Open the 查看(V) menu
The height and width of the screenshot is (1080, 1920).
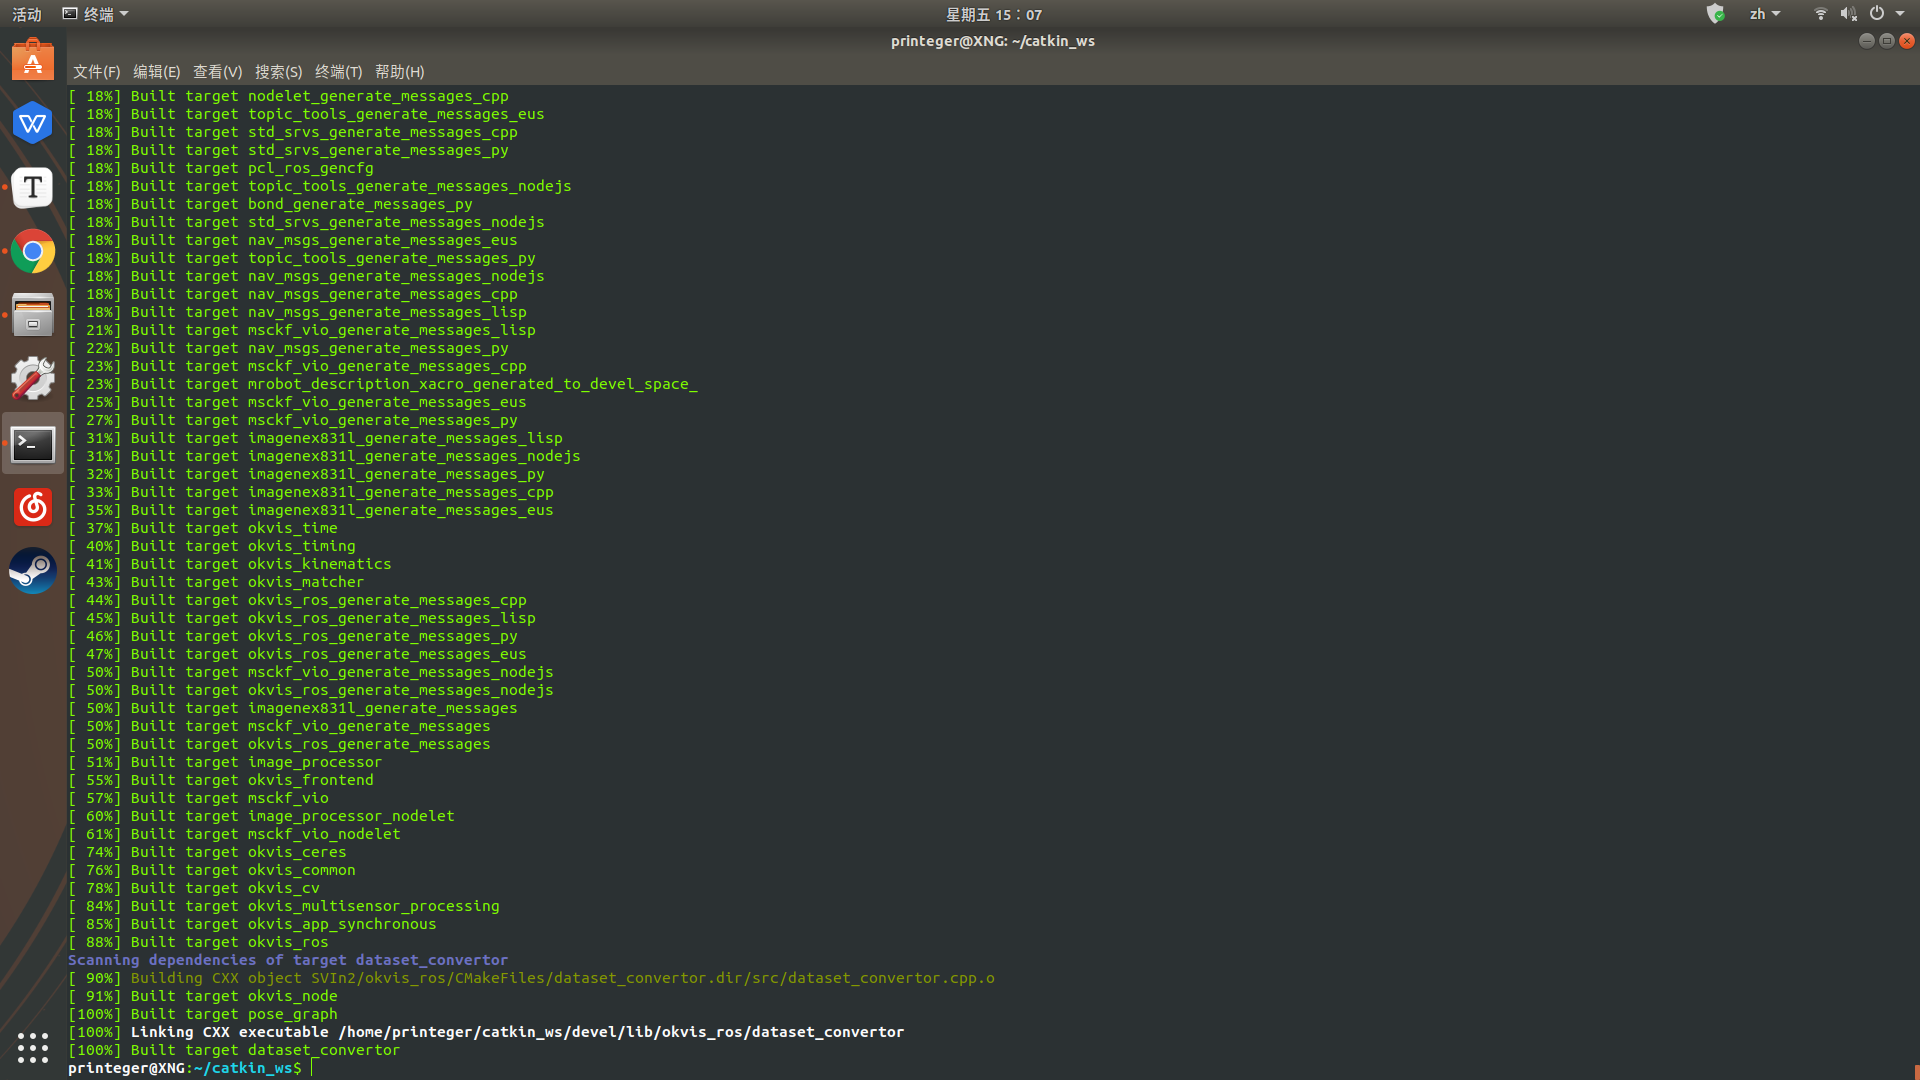217,72
